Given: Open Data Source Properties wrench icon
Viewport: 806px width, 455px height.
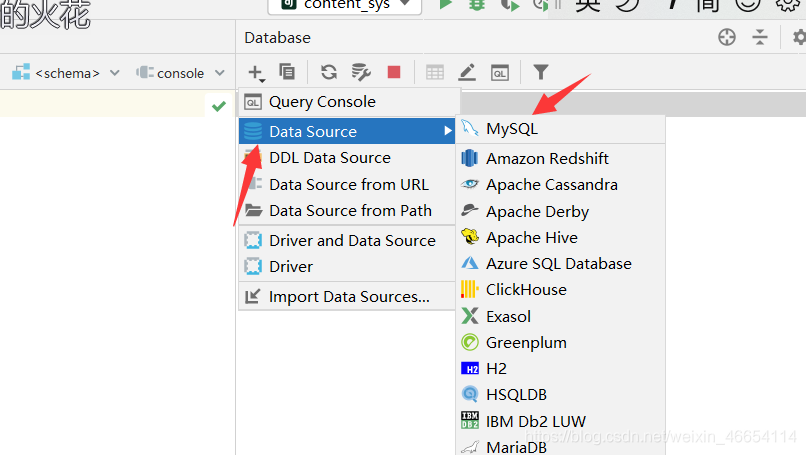Looking at the screenshot, I should (361, 72).
